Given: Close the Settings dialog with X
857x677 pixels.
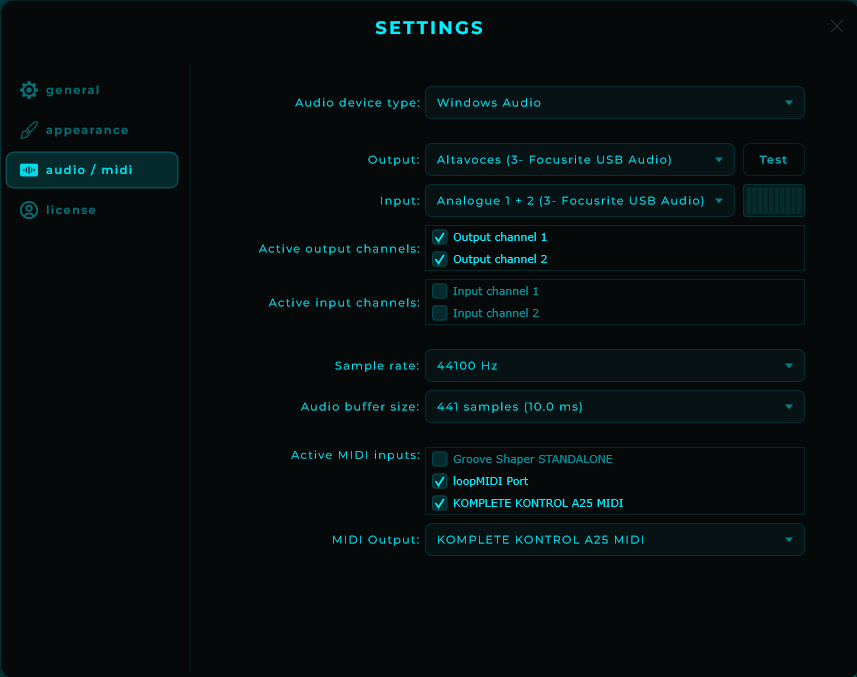Looking at the screenshot, I should tap(837, 26).
